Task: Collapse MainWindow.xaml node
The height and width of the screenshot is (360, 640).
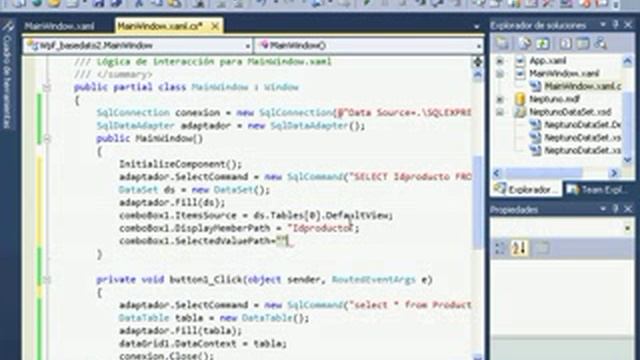Action: tap(500, 74)
